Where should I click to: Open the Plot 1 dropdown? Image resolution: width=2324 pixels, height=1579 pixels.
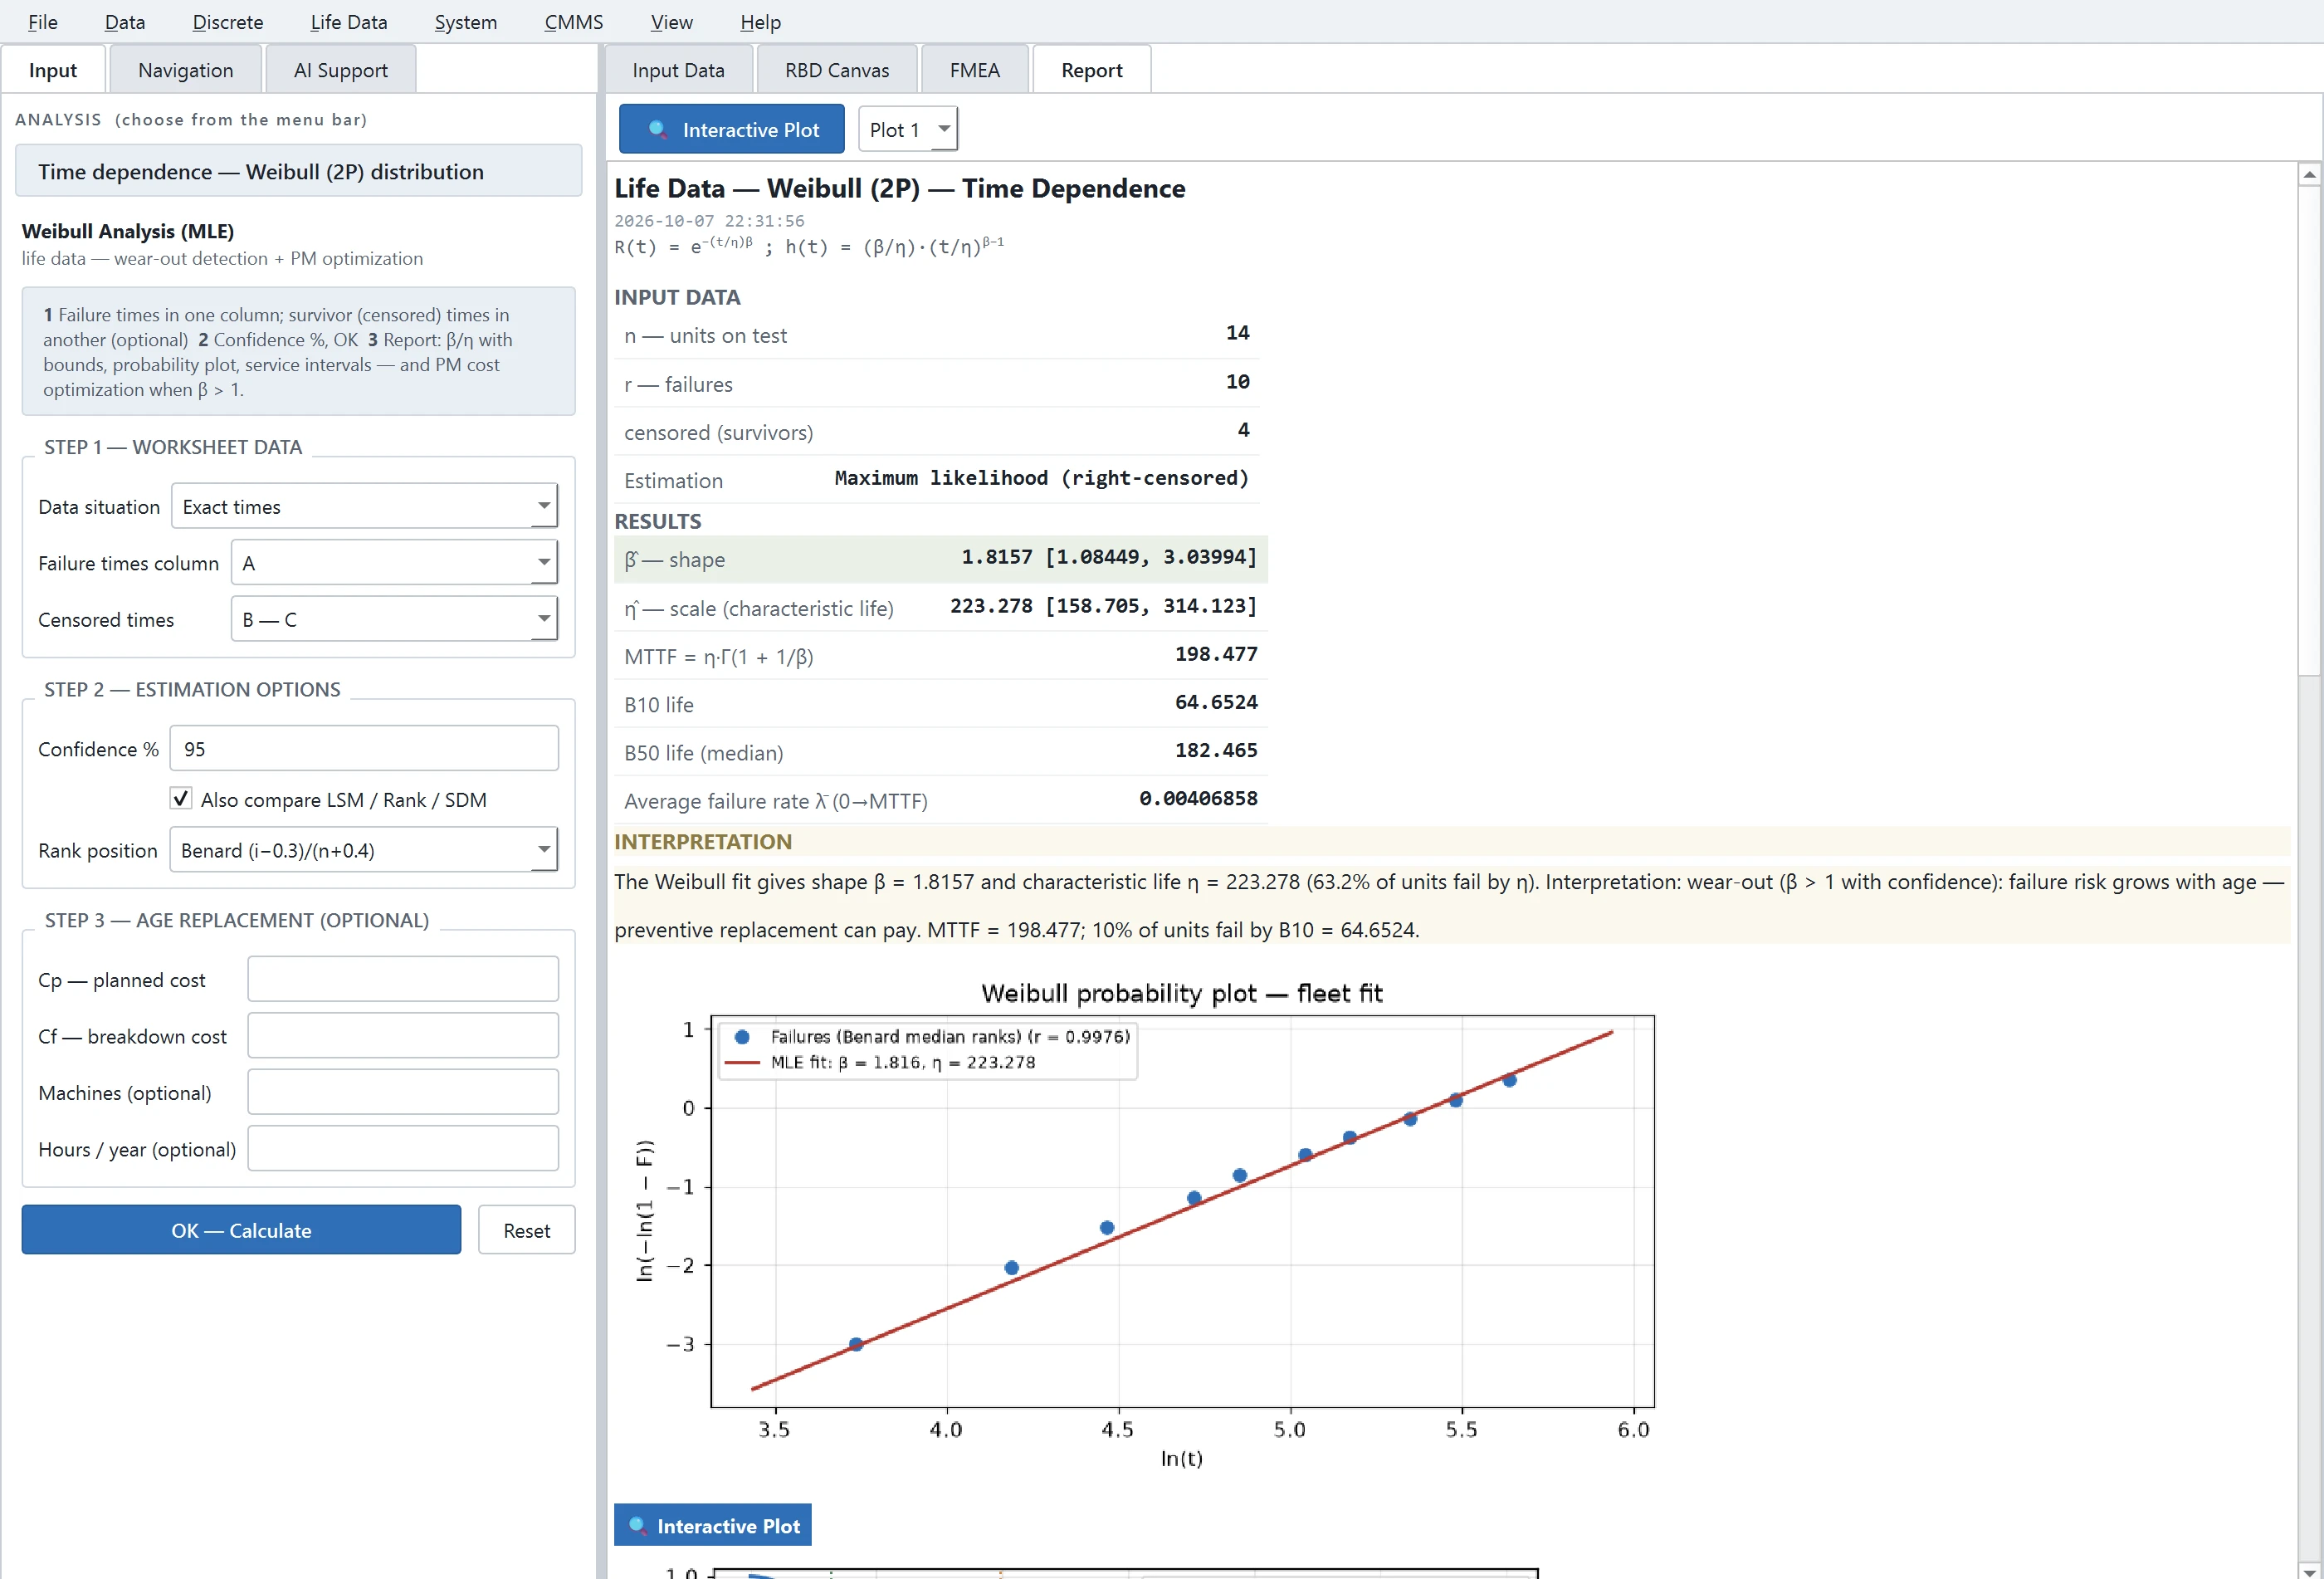tap(907, 129)
